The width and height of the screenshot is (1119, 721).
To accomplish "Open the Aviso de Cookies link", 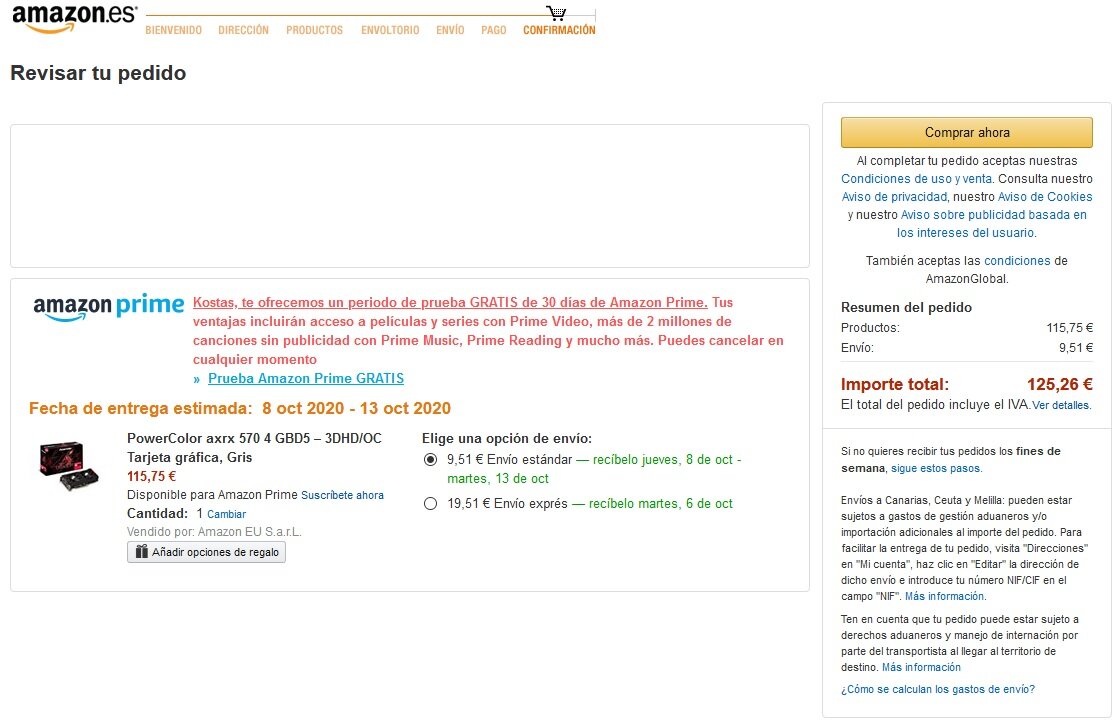I will [1045, 197].
